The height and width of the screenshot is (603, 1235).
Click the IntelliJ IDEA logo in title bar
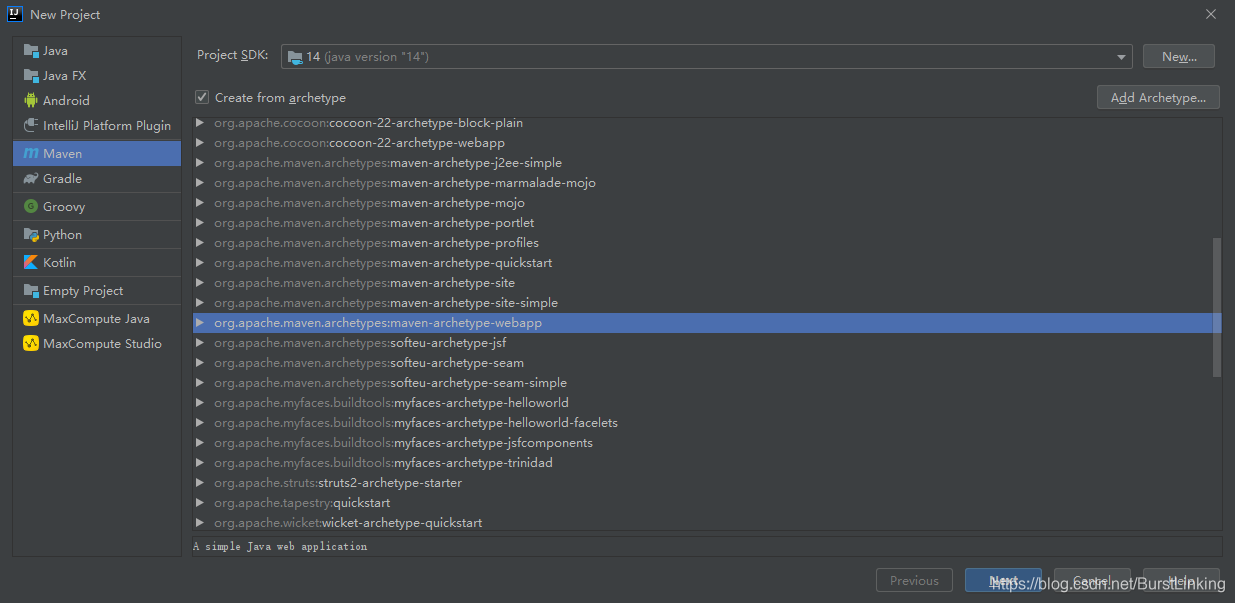(x=15, y=14)
